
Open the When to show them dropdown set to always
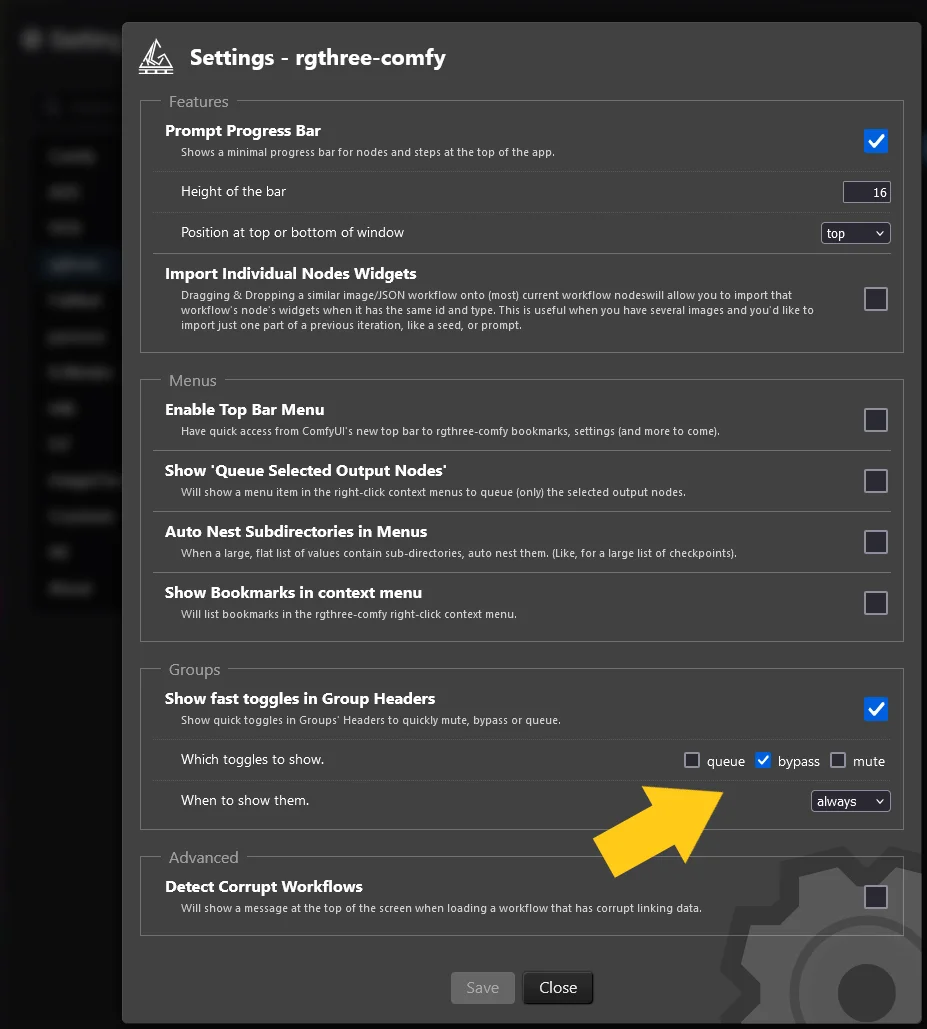[850, 801]
